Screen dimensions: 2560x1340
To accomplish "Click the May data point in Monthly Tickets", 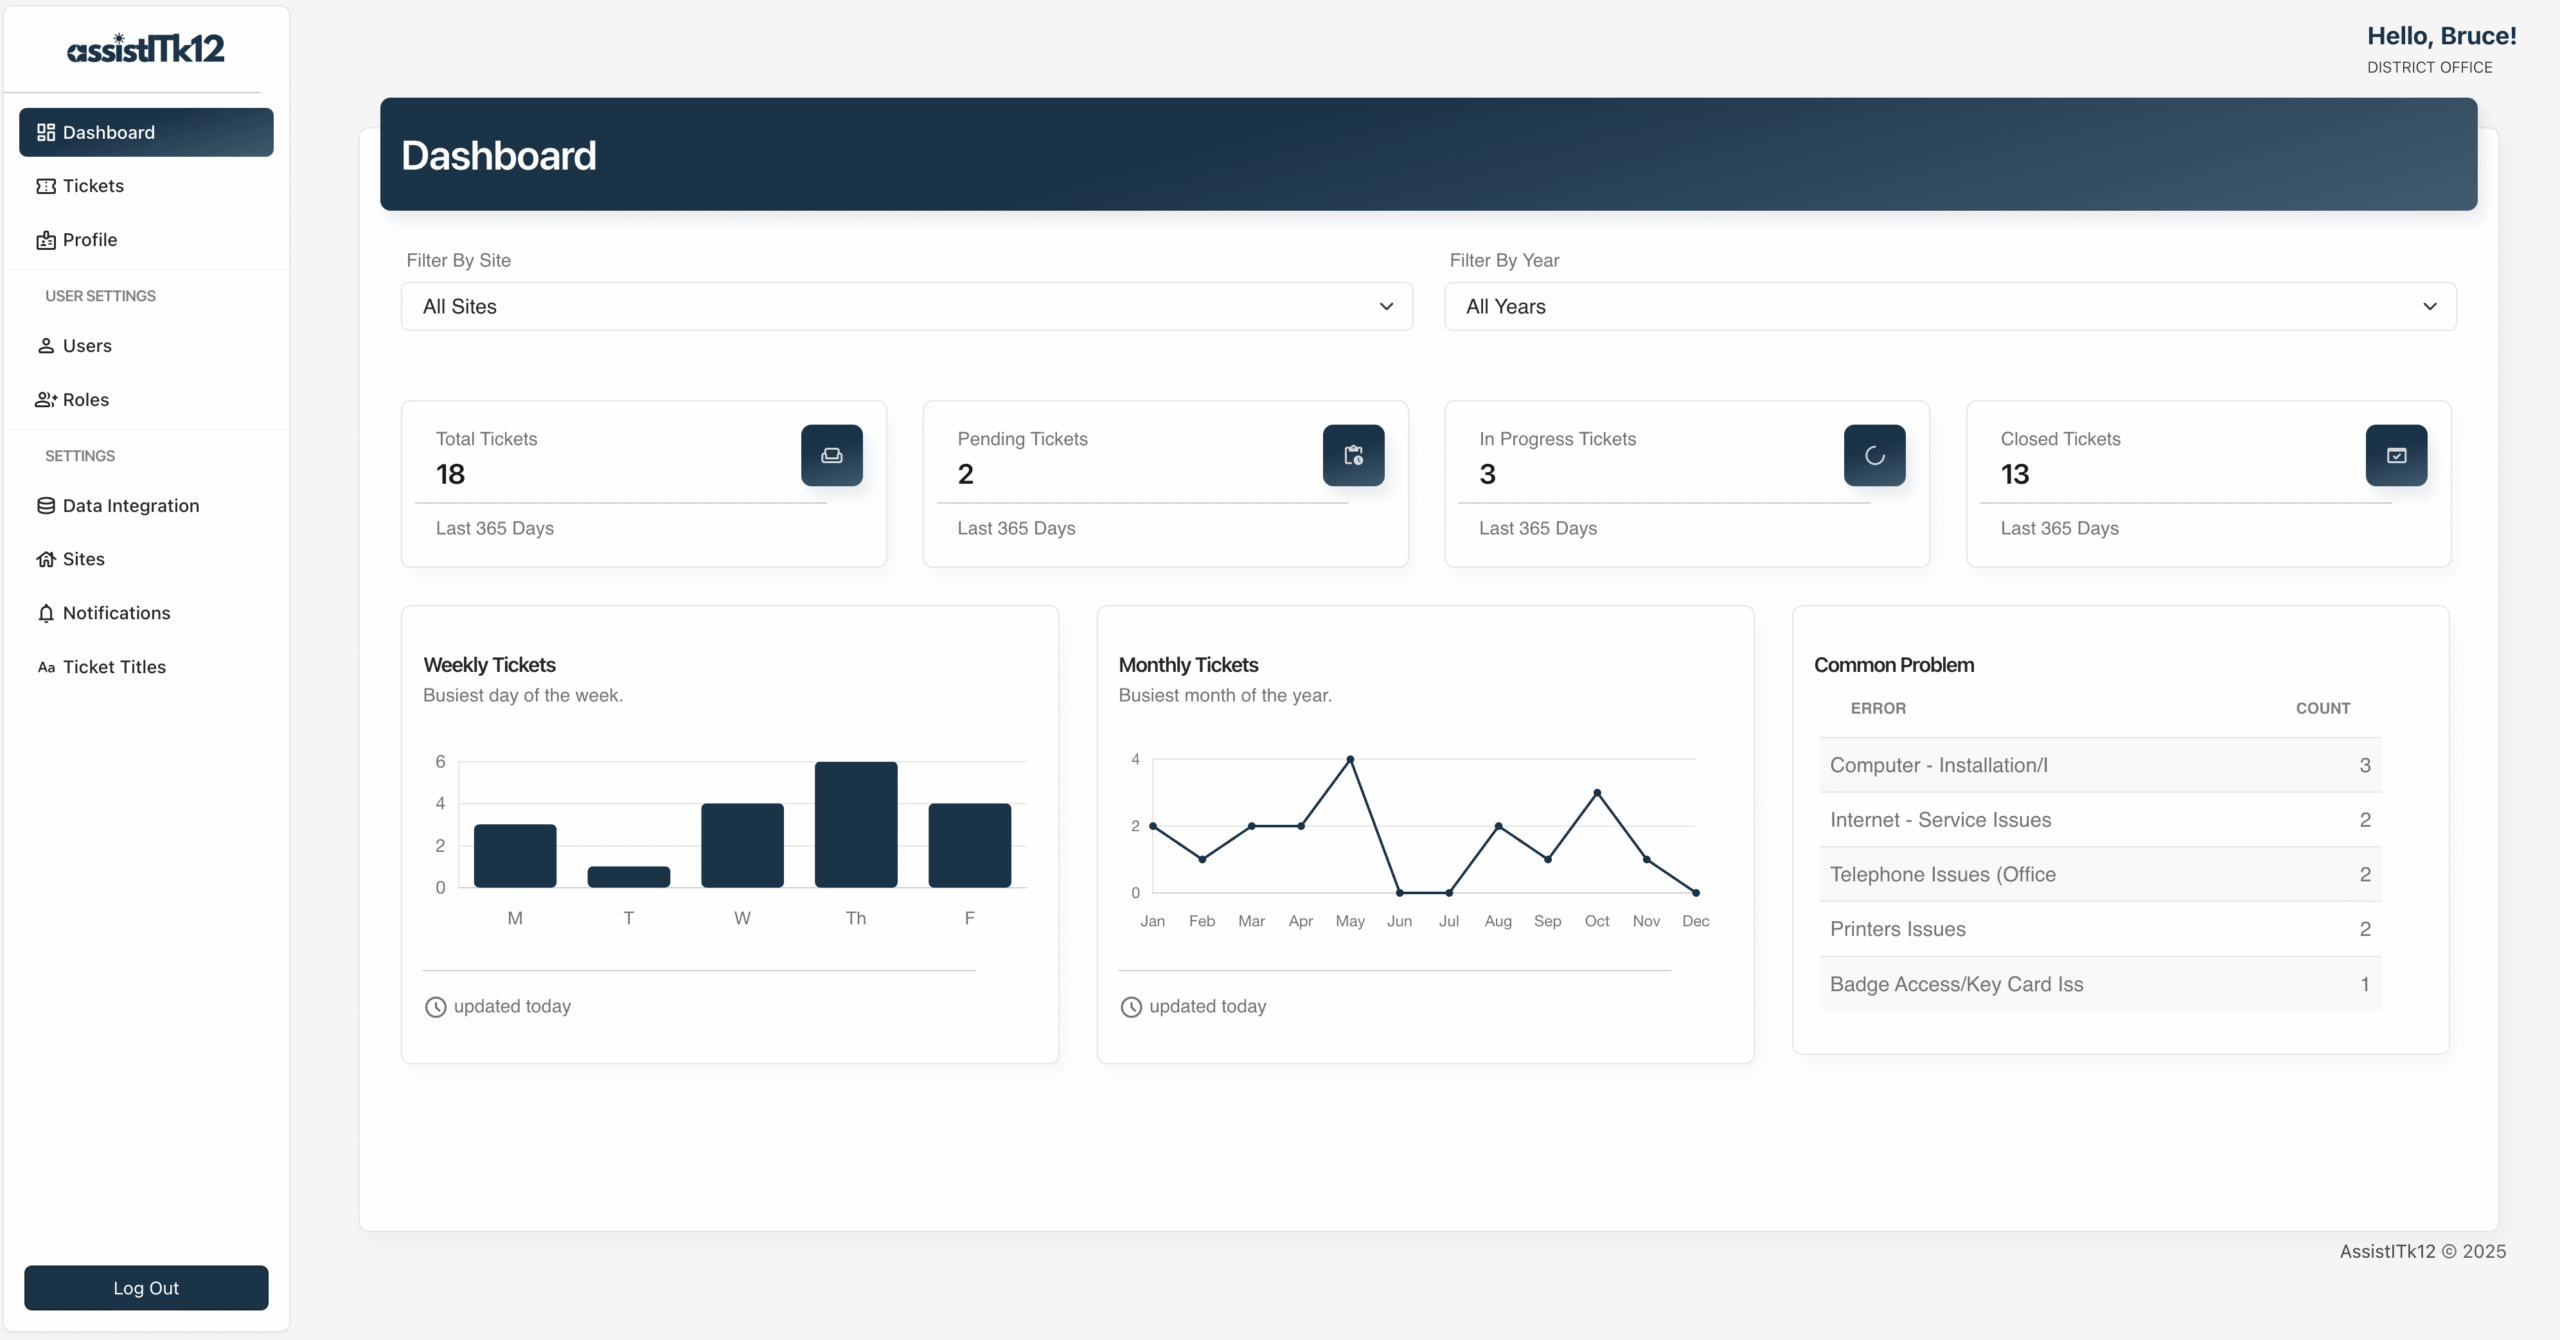I will (1350, 760).
